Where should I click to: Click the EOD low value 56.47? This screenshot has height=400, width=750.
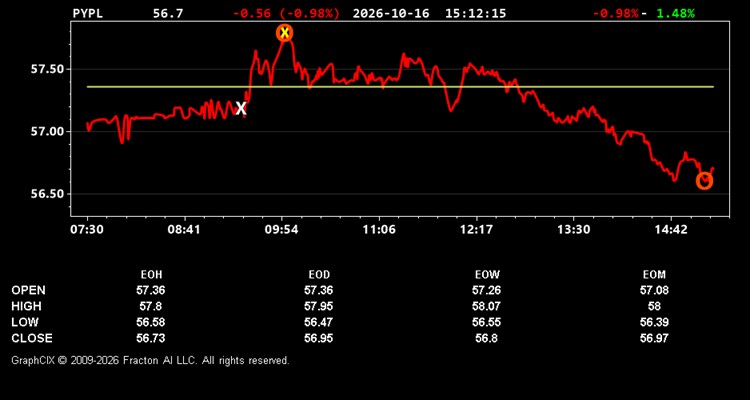point(319,322)
